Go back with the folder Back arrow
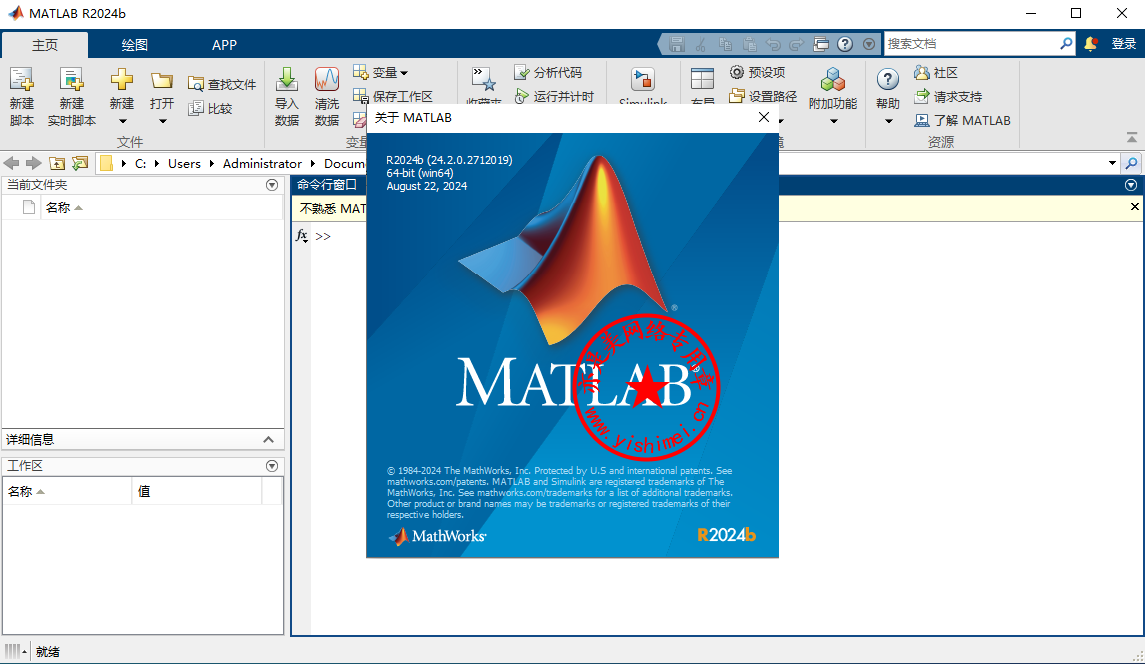 pyautogui.click(x=11, y=163)
